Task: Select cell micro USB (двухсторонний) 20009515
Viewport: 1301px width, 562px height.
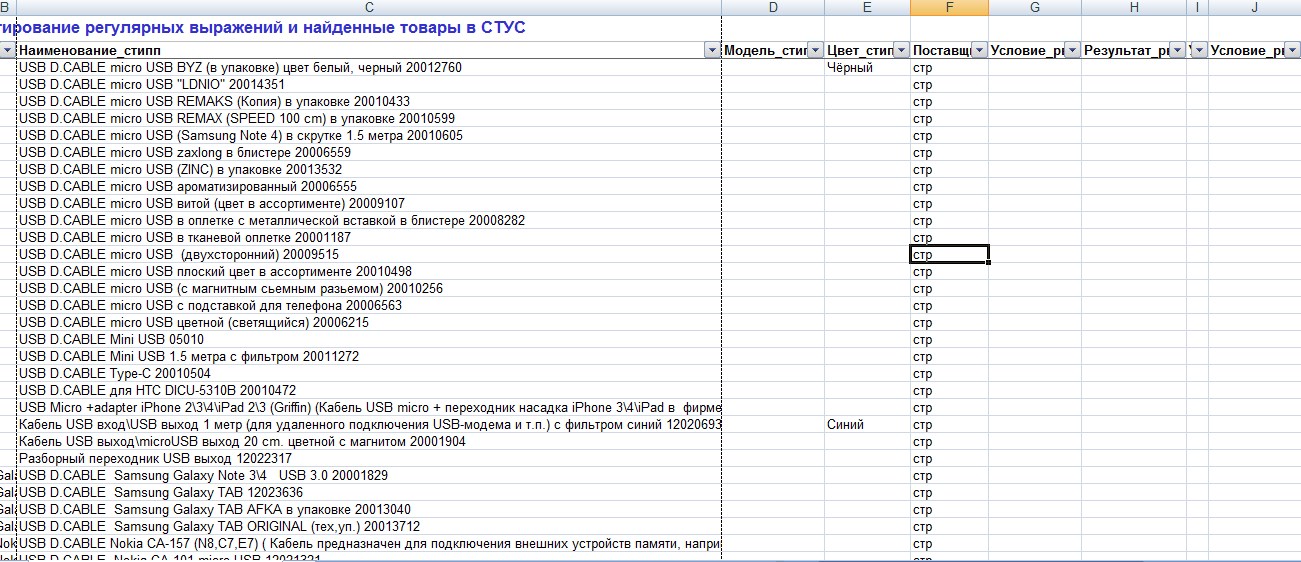Action: pos(369,255)
